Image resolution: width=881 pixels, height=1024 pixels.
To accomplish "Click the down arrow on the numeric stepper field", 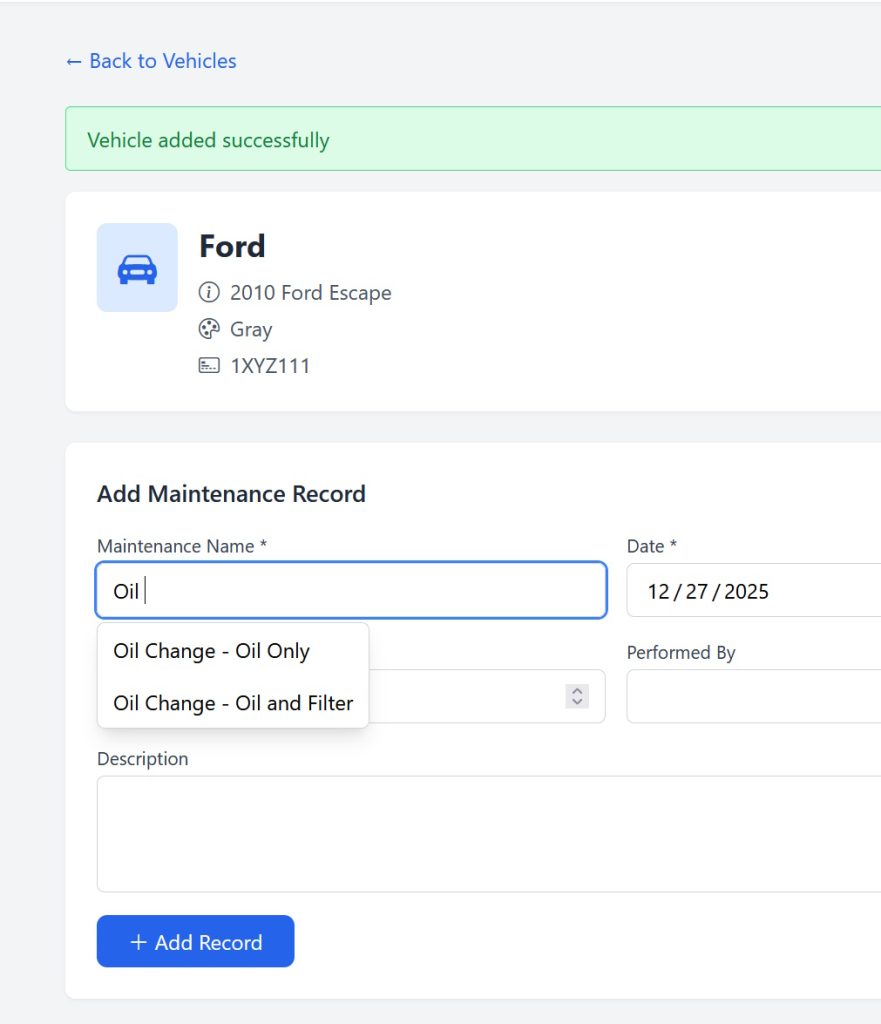I will coord(577,701).
